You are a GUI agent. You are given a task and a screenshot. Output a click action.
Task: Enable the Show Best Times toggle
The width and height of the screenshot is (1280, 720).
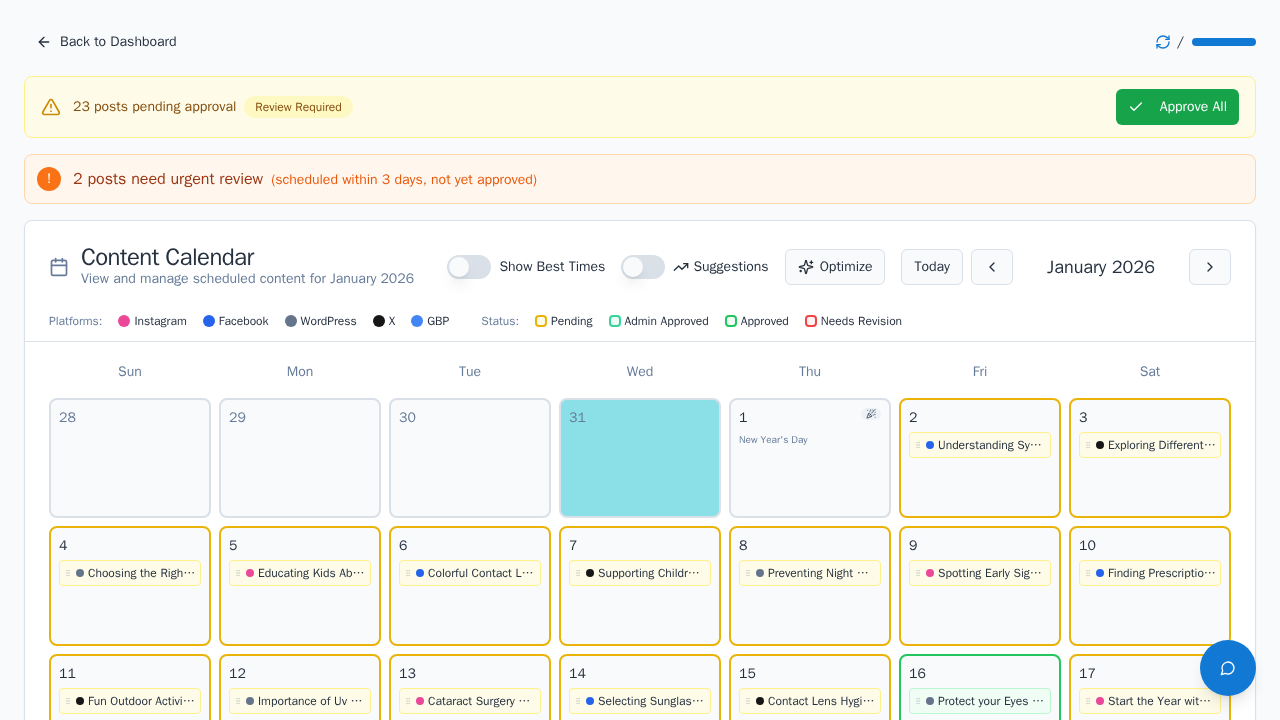(x=469, y=267)
